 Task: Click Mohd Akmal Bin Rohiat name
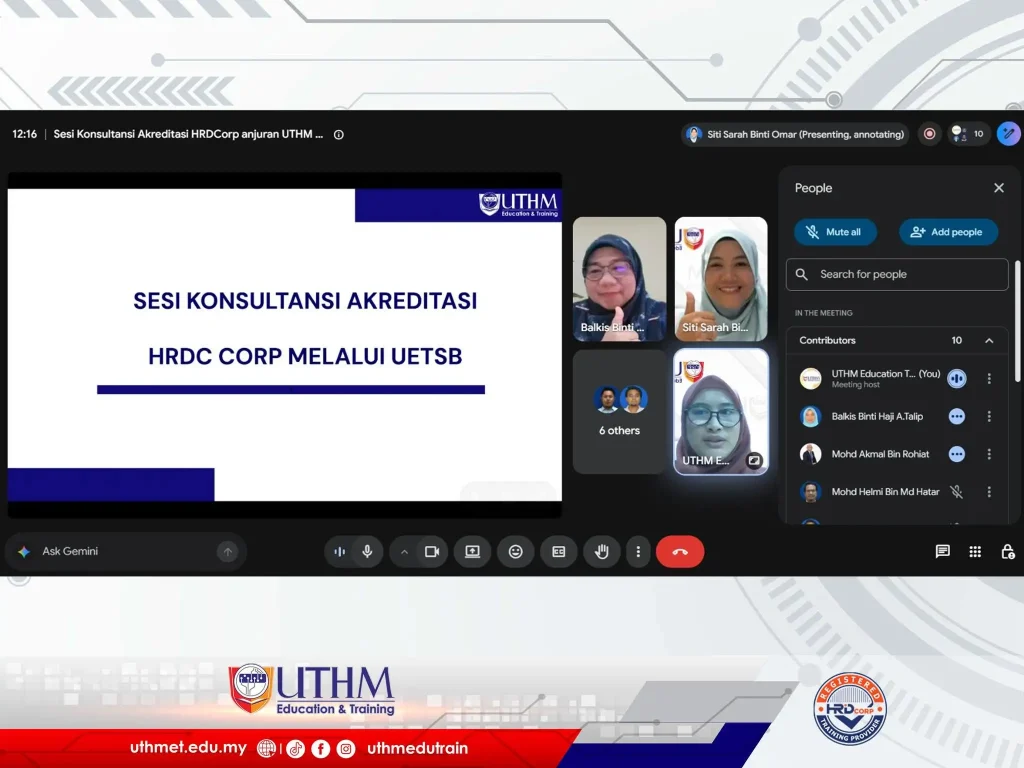click(880, 454)
